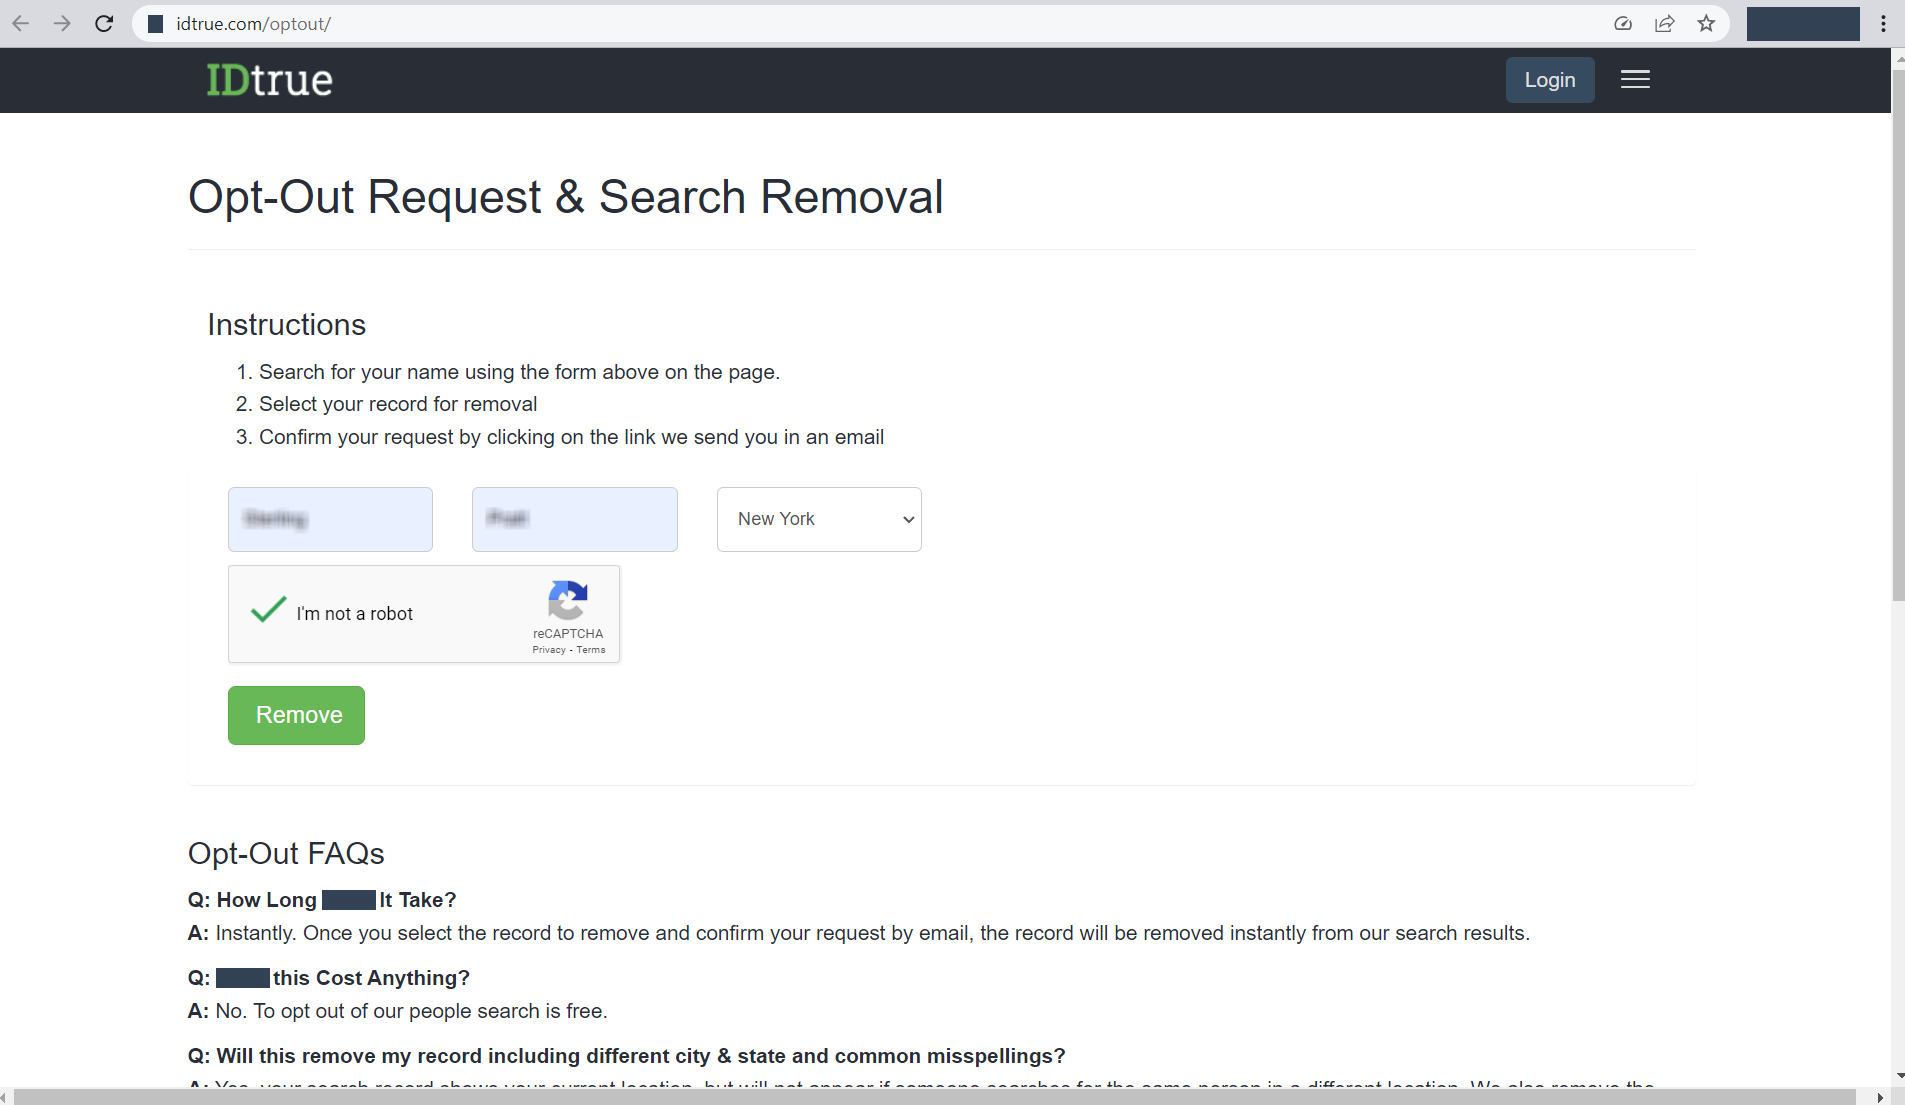Click the scroll right arrow on horizontal scrollbar
This screenshot has width=1905, height=1105.
click(x=1880, y=1097)
